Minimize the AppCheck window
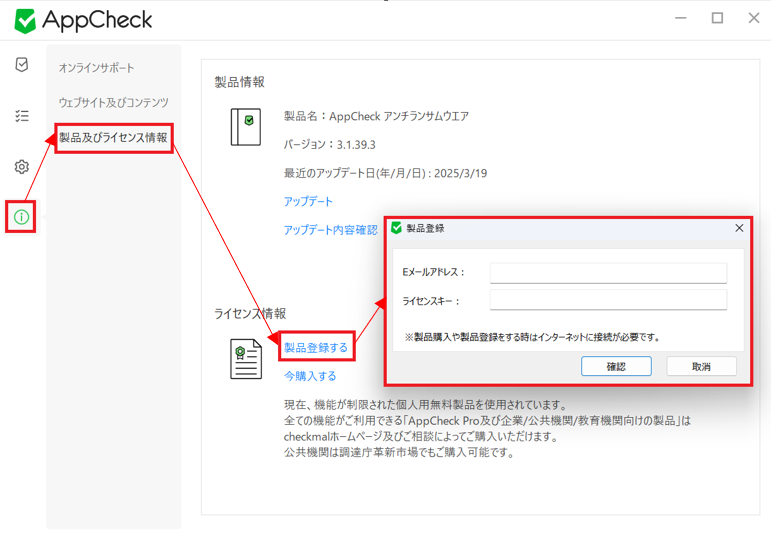Screen dimensions: 771x533 coord(681,18)
